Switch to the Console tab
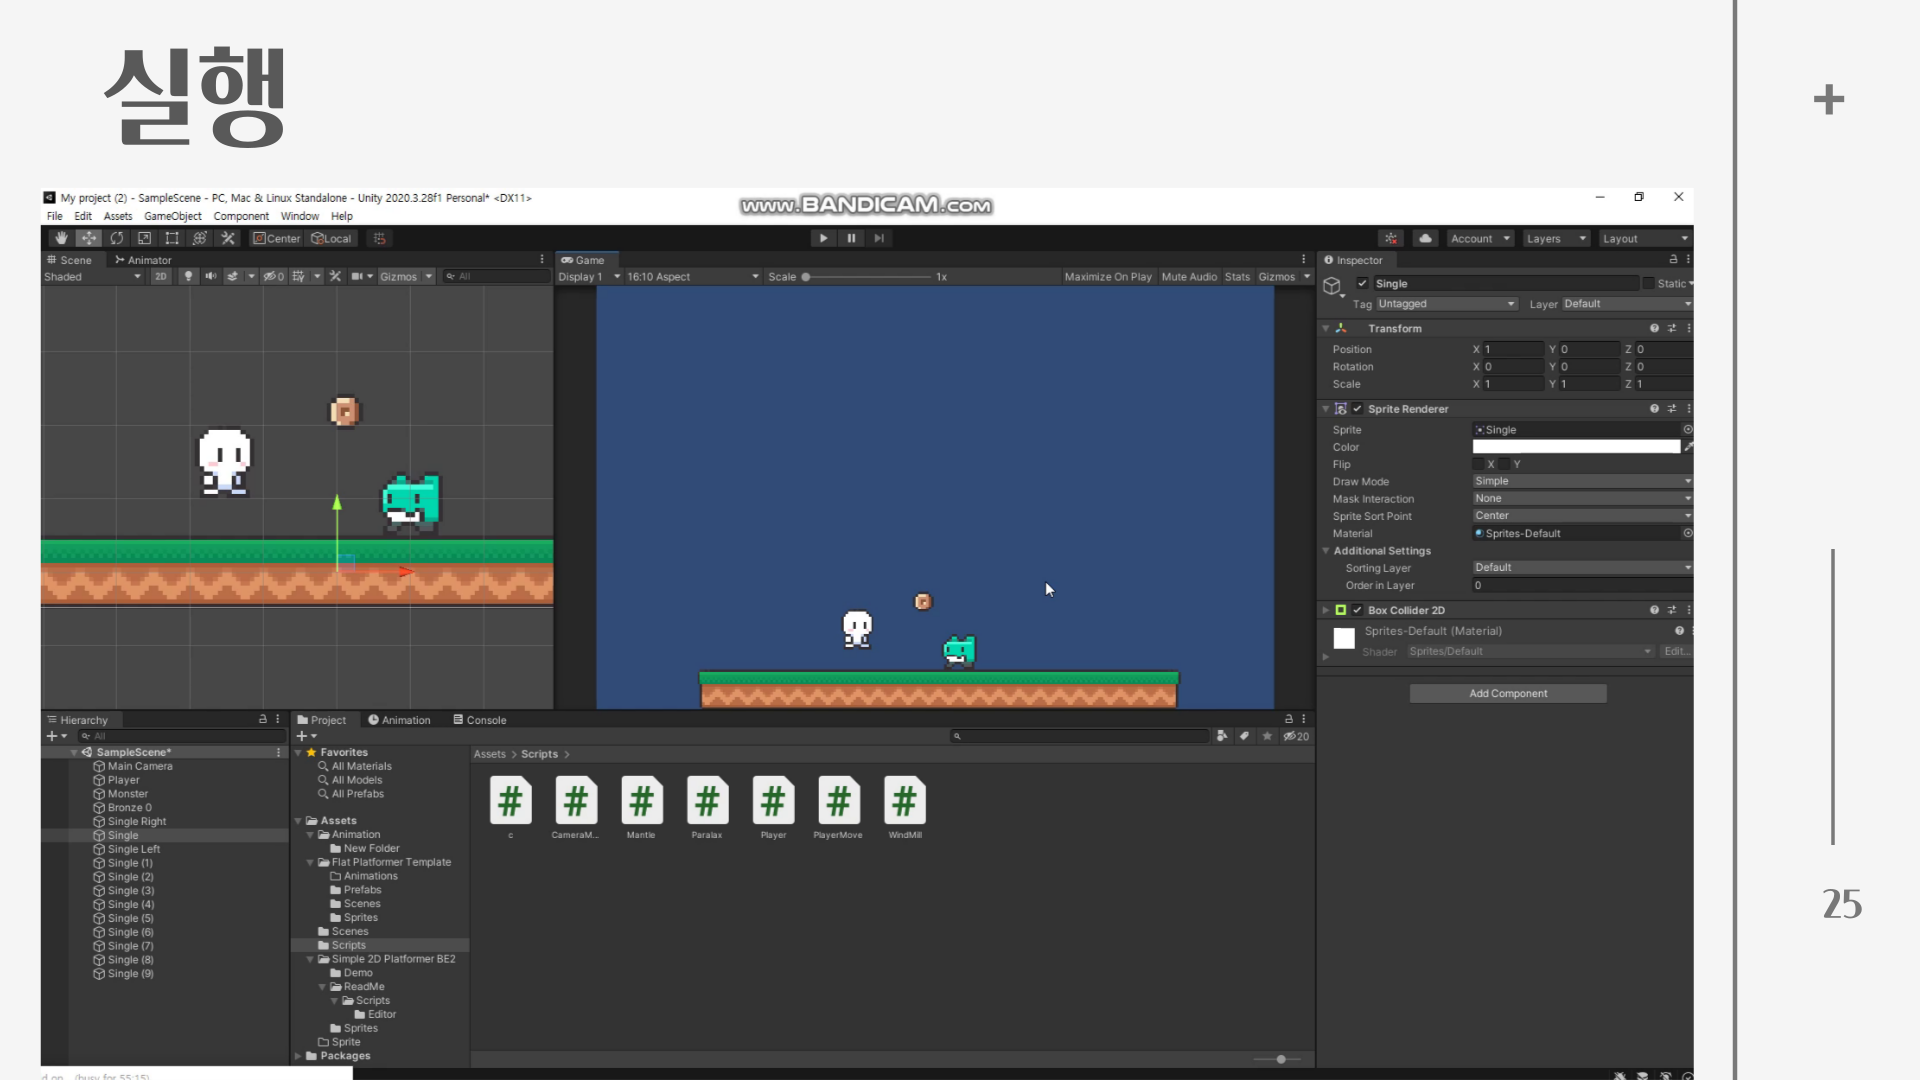Screen dimensions: 1920x1080 [480, 720]
